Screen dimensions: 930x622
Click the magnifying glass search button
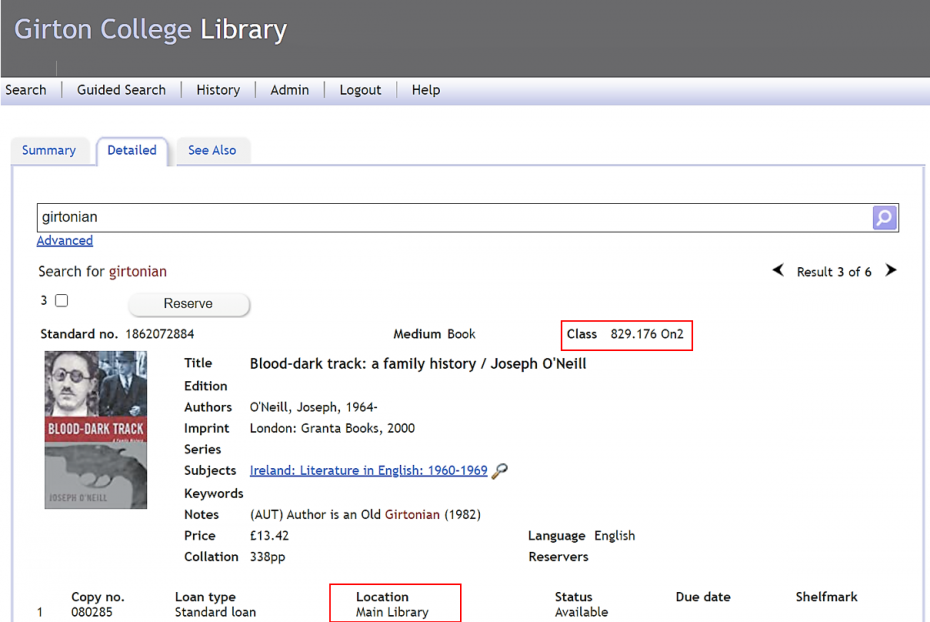click(x=884, y=217)
